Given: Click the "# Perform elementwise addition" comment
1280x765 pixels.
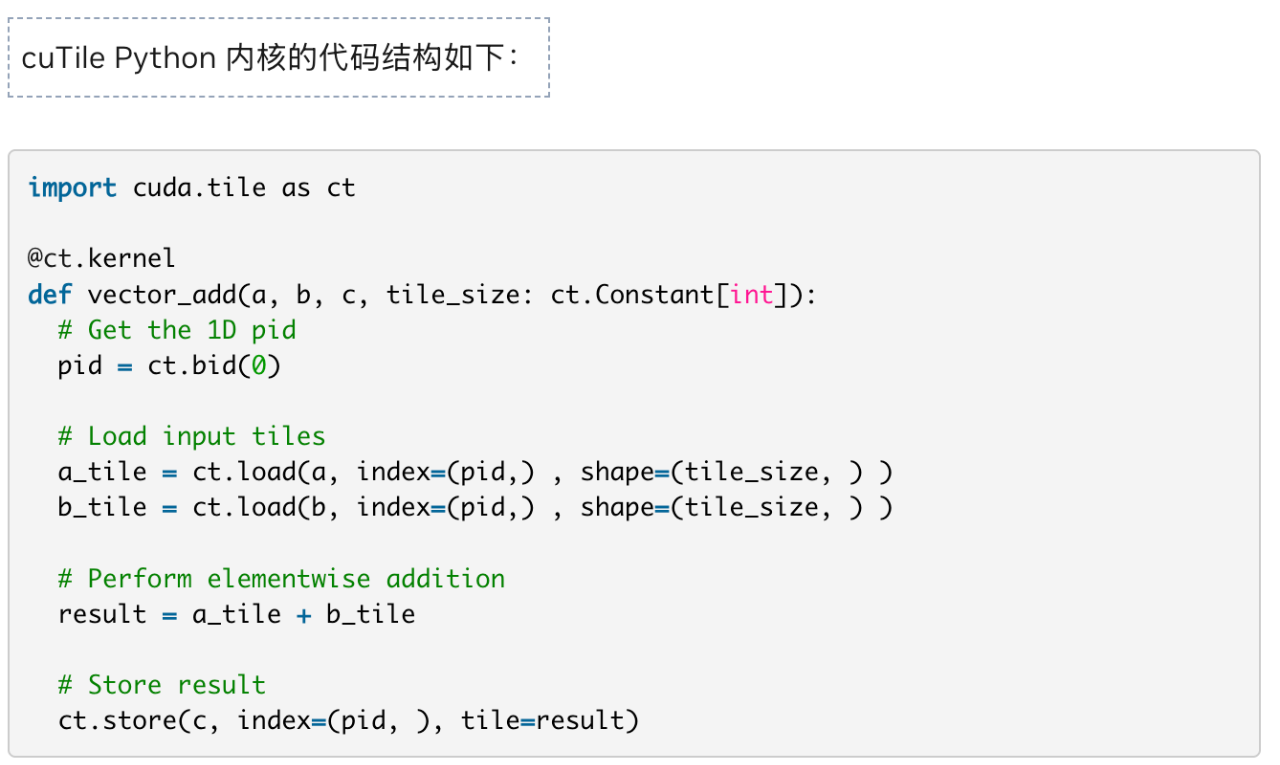Looking at the screenshot, I should (281, 578).
